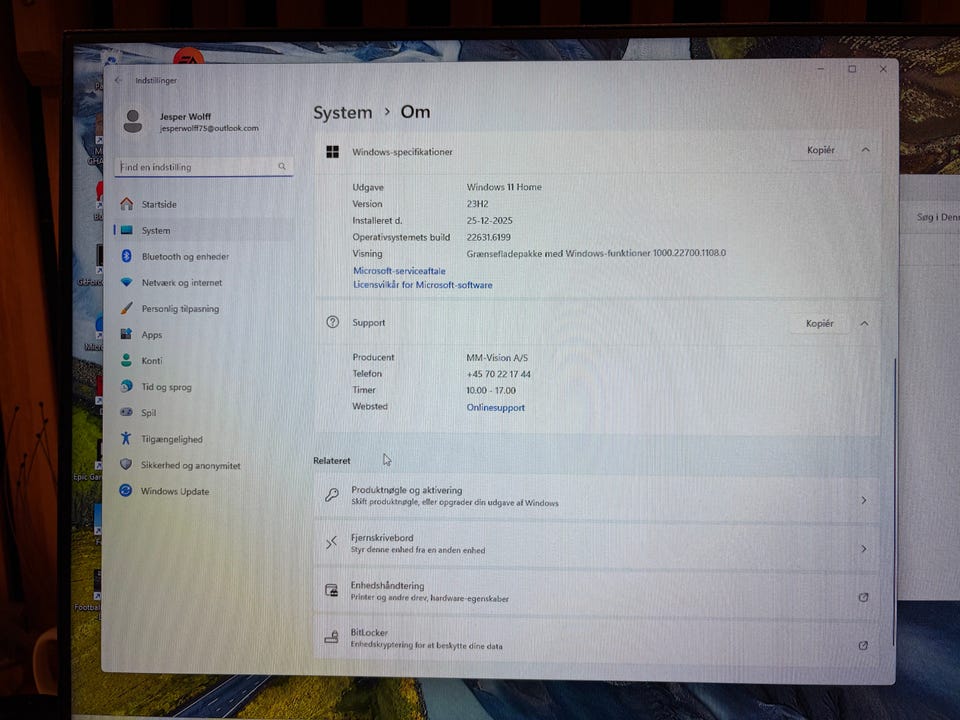The height and width of the screenshot is (720, 960).
Task: Click the Spil gamepad icon
Action: [x=126, y=412]
